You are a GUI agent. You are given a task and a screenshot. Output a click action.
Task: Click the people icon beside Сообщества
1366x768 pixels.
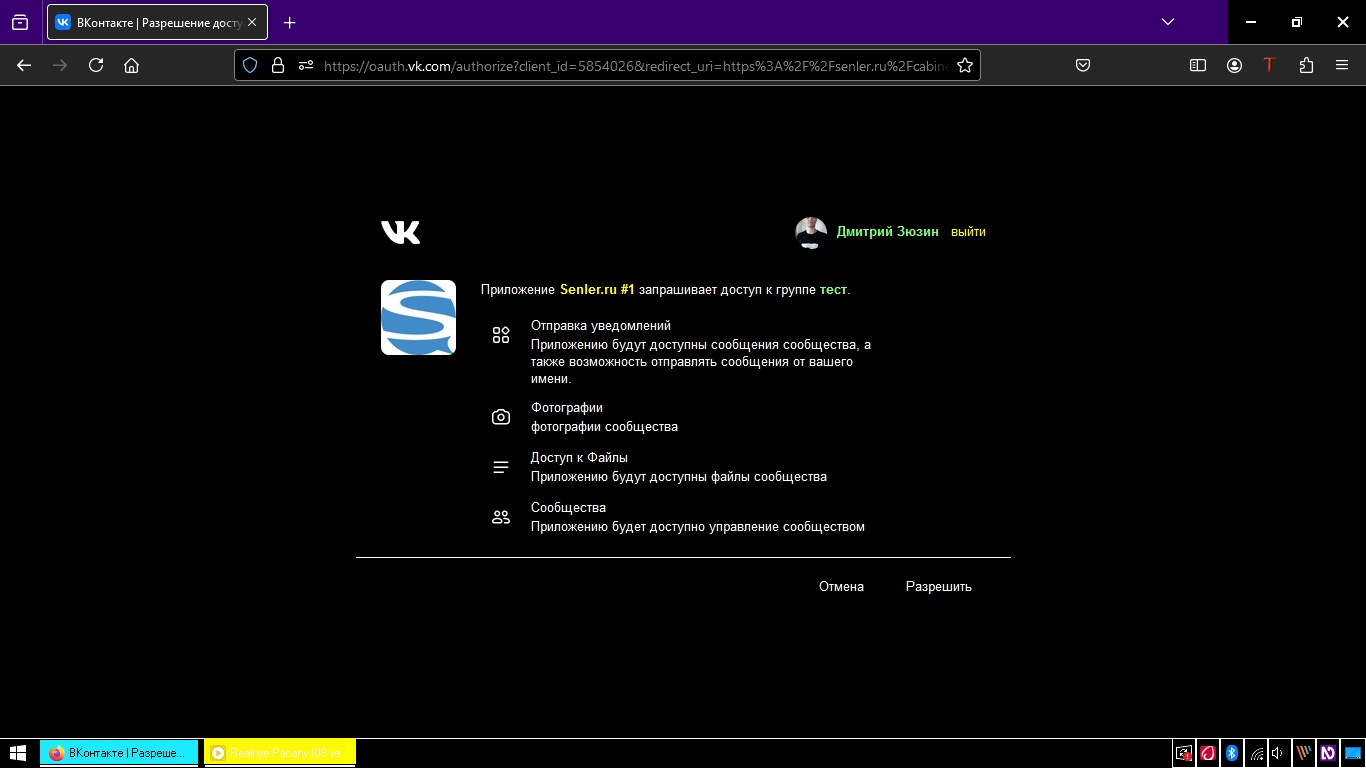tap(501, 517)
